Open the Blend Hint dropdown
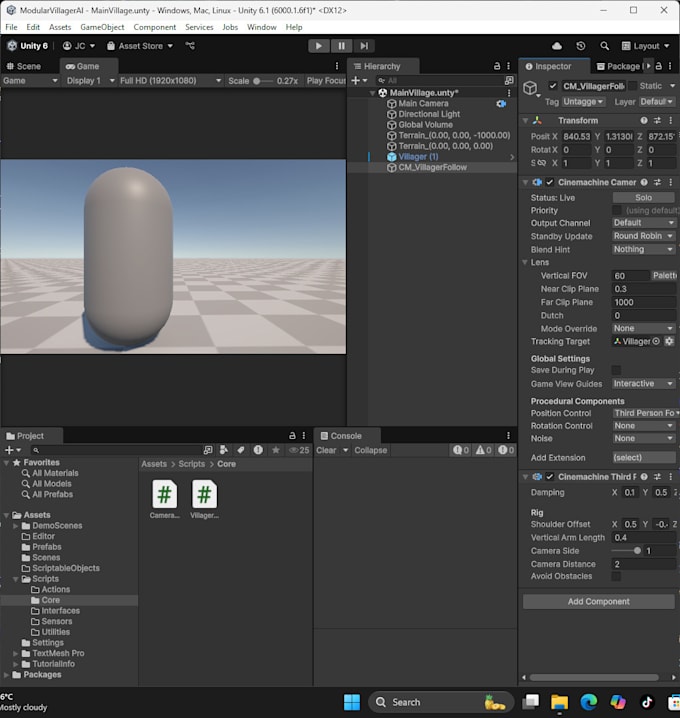680x718 pixels. click(x=643, y=249)
